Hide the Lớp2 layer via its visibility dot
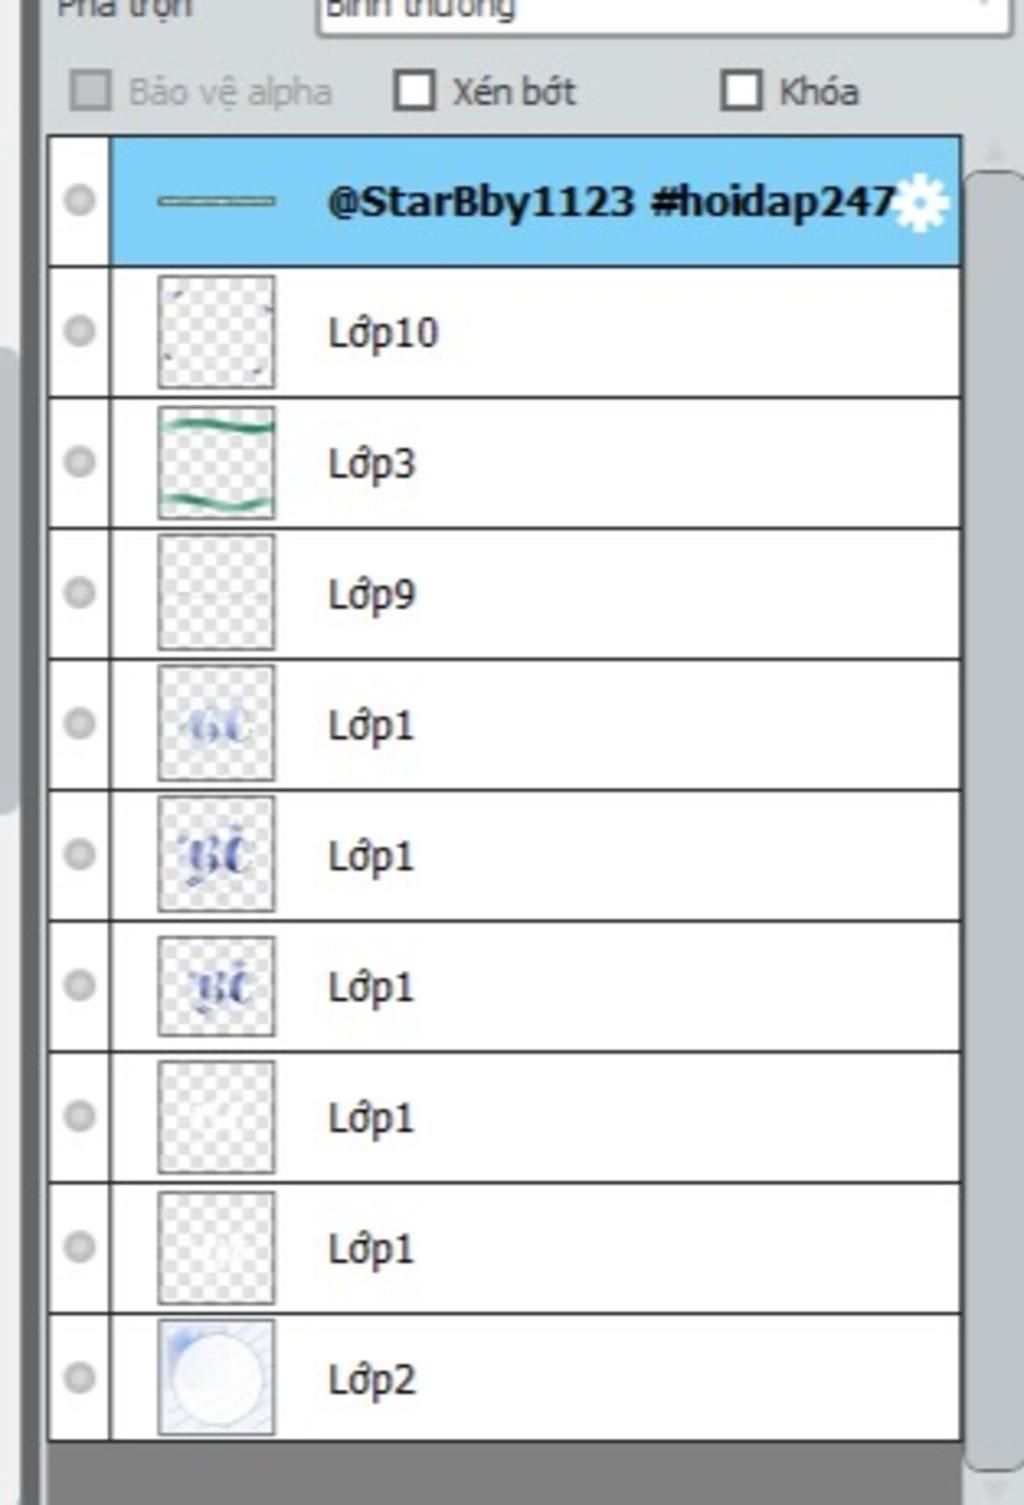 tap(80, 1378)
